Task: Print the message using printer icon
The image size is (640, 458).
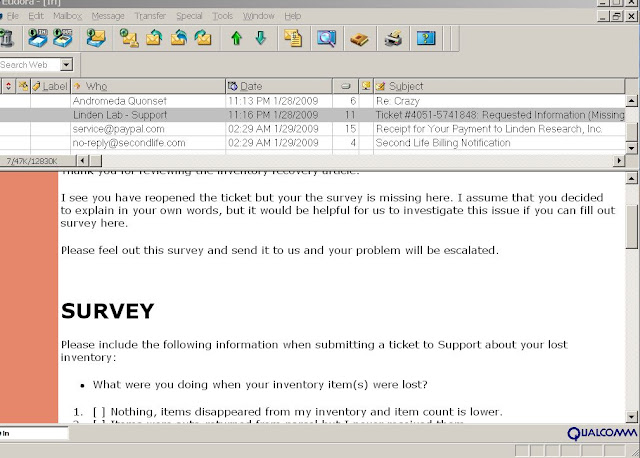Action: coord(393,39)
